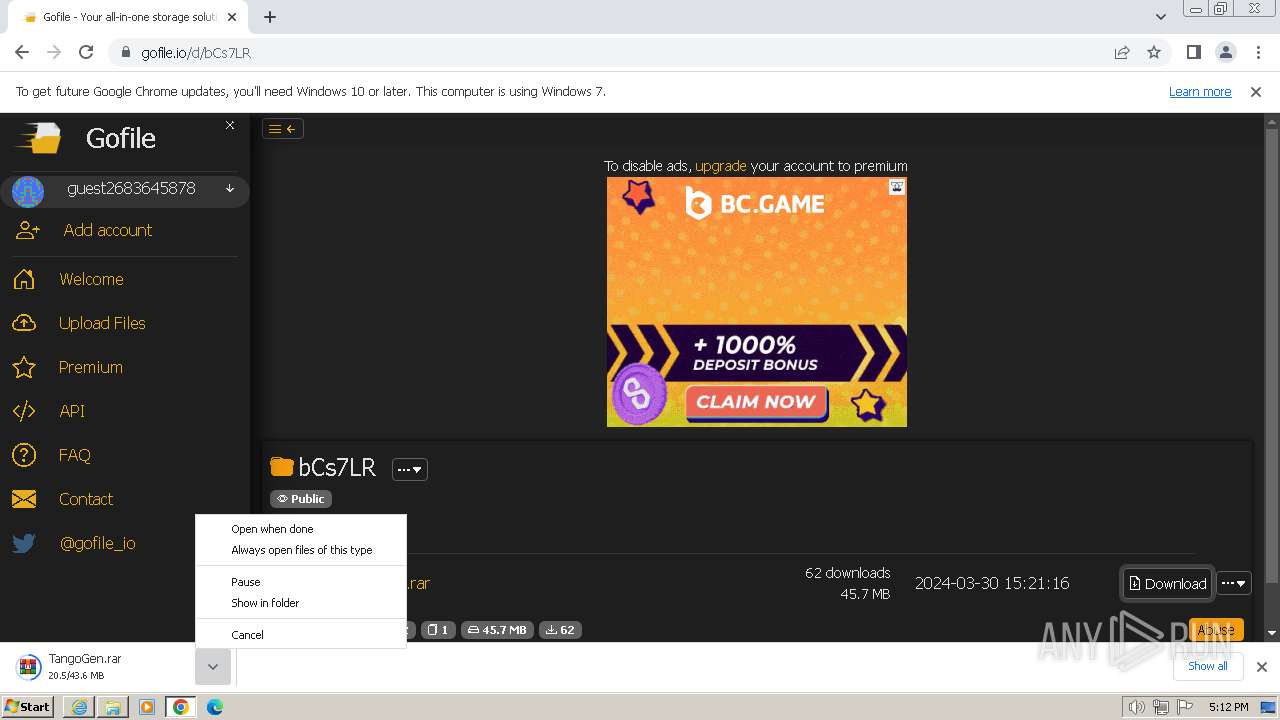Dismiss the Chrome update notice
The image size is (1280, 720).
click(x=1256, y=91)
